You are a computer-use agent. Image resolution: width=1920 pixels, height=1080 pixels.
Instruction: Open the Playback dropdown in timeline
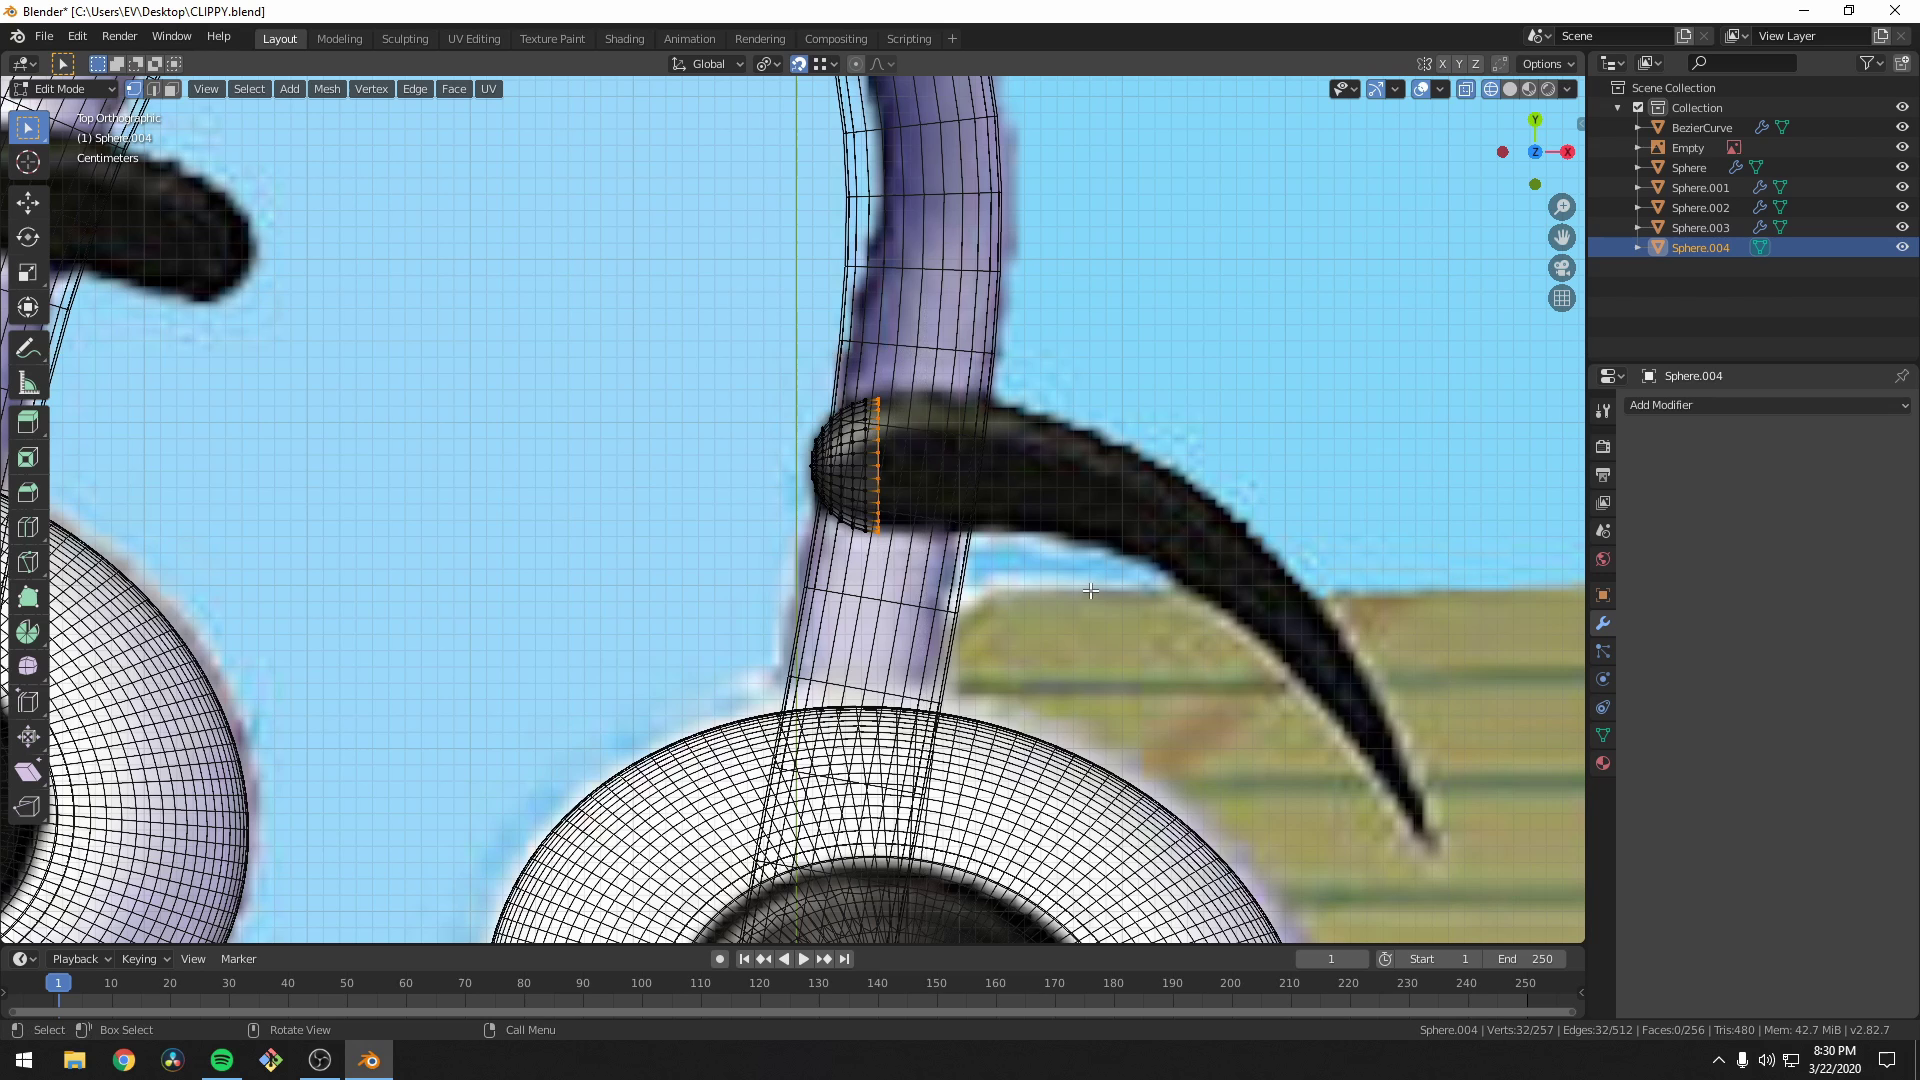(81, 958)
